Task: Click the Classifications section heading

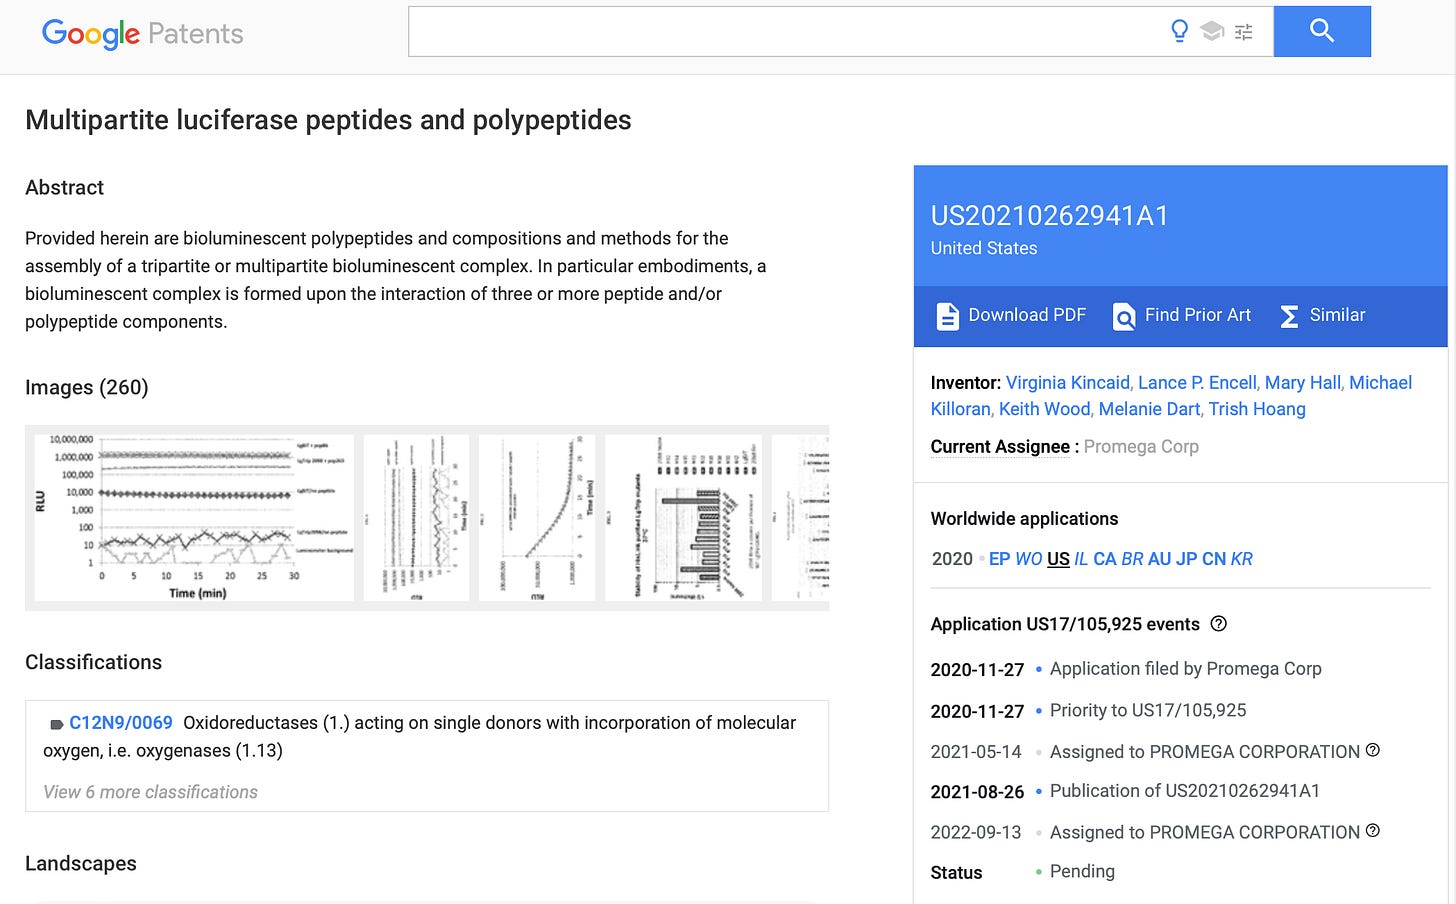Action: (93, 663)
